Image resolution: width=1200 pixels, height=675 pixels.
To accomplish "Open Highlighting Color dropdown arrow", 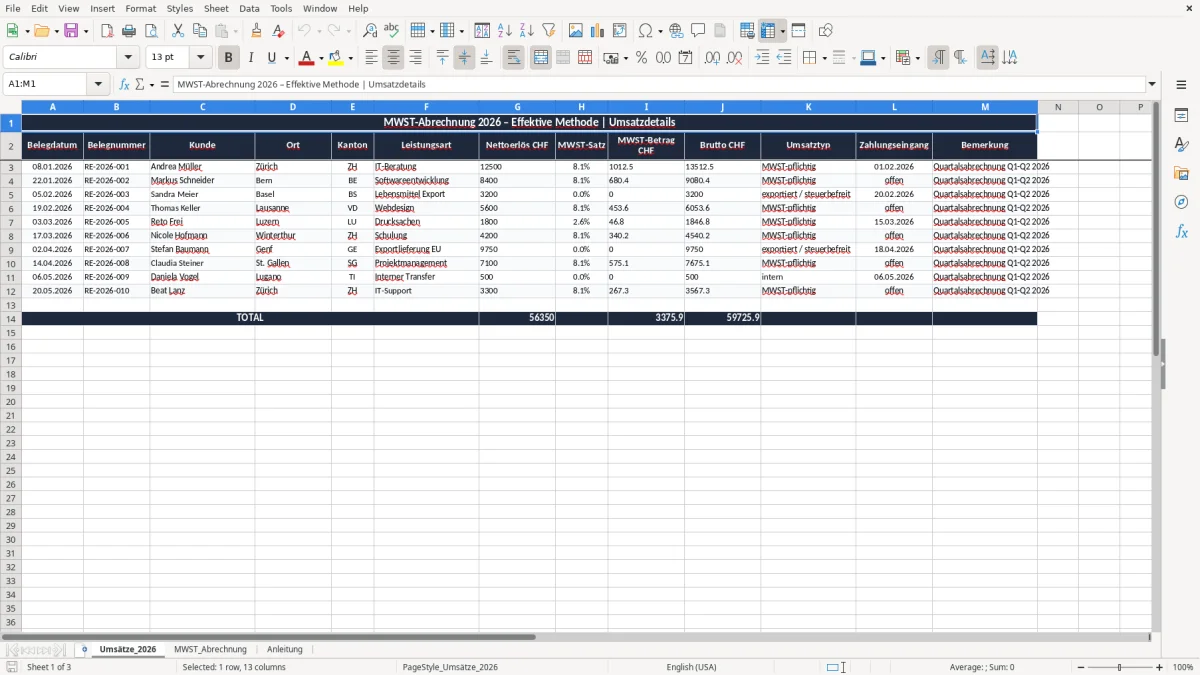I will 350,58.
